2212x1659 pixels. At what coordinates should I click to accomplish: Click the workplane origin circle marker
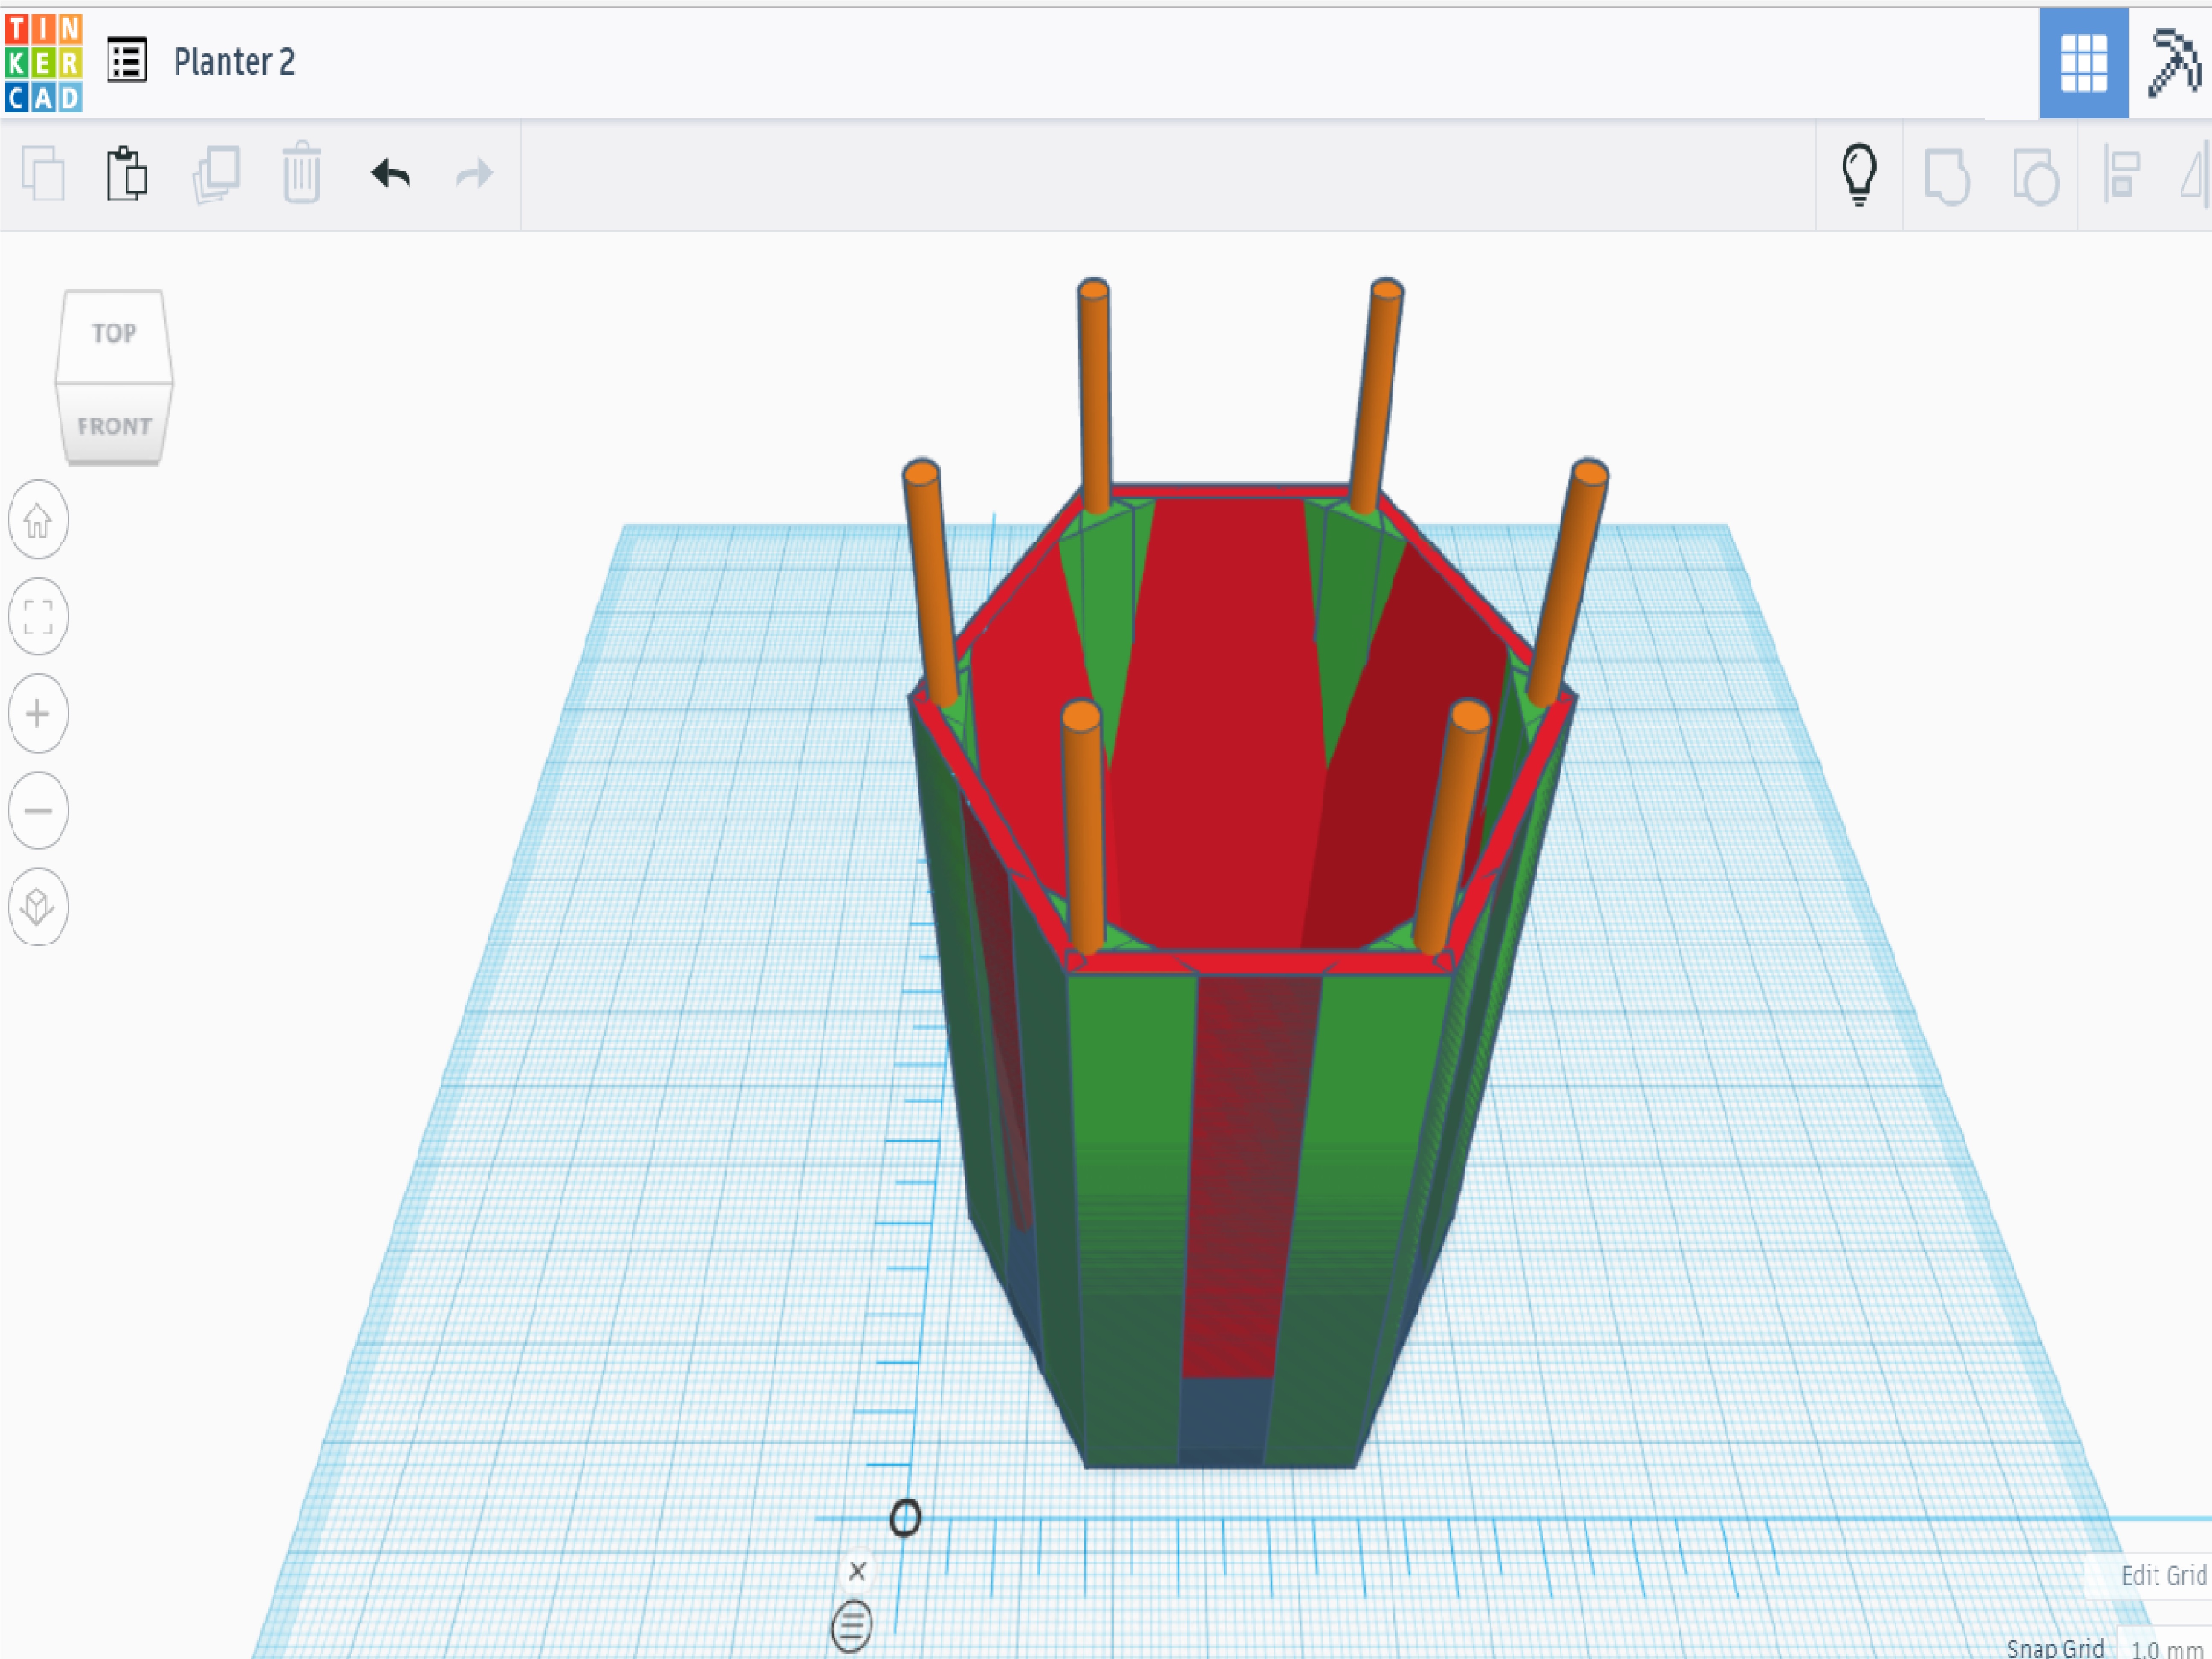(905, 1518)
